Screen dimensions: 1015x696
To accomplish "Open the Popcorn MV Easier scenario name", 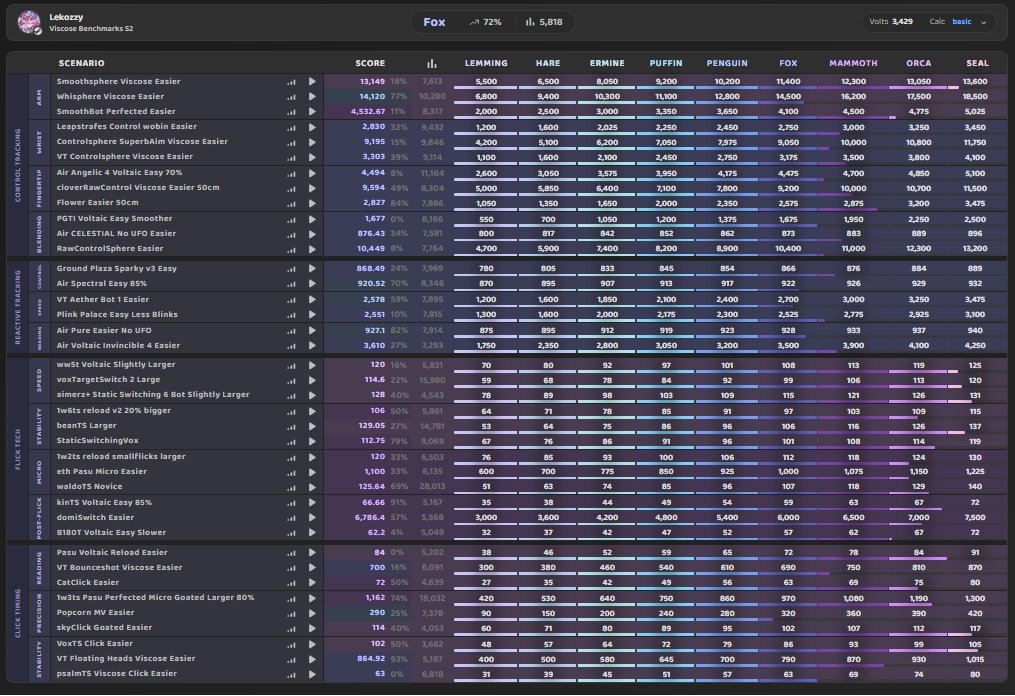I will point(95,612).
